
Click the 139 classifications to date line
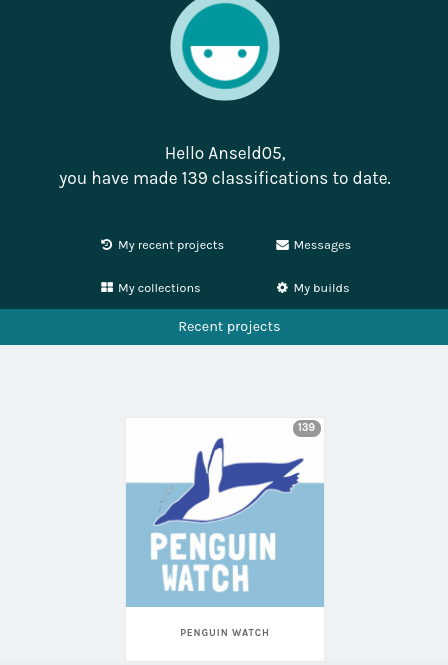tap(225, 178)
